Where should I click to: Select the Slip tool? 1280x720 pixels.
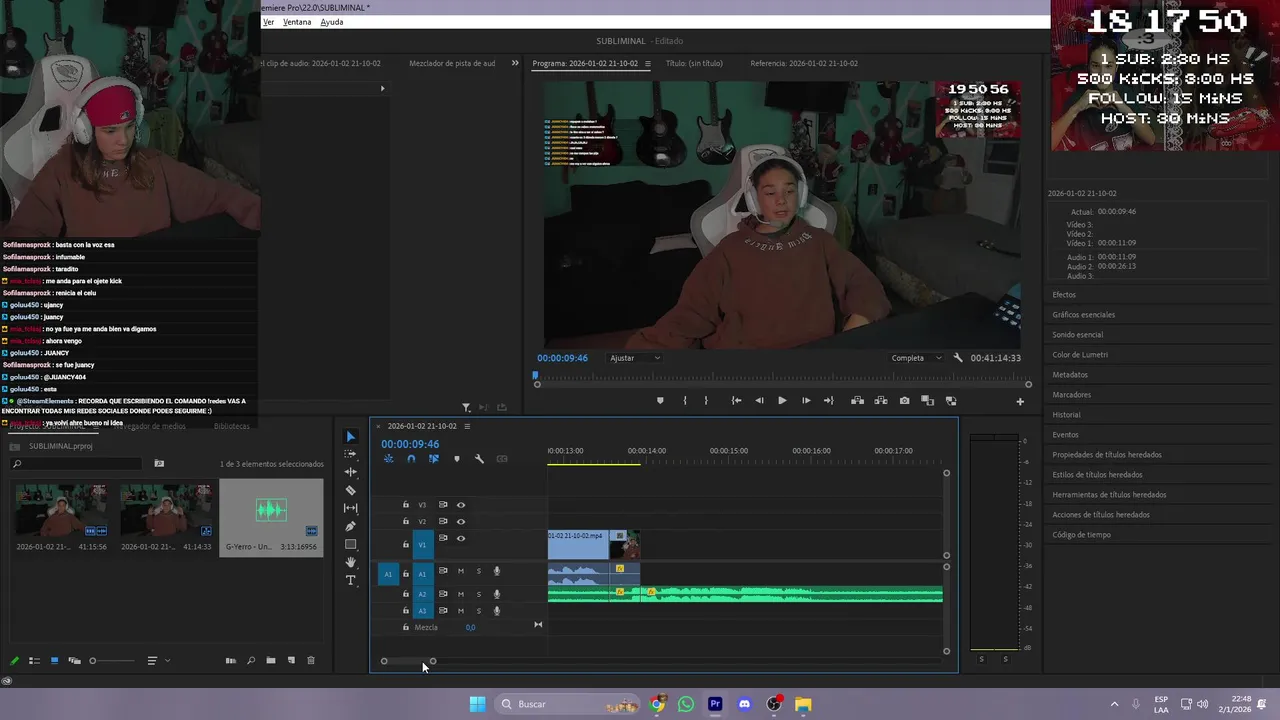pos(350,508)
